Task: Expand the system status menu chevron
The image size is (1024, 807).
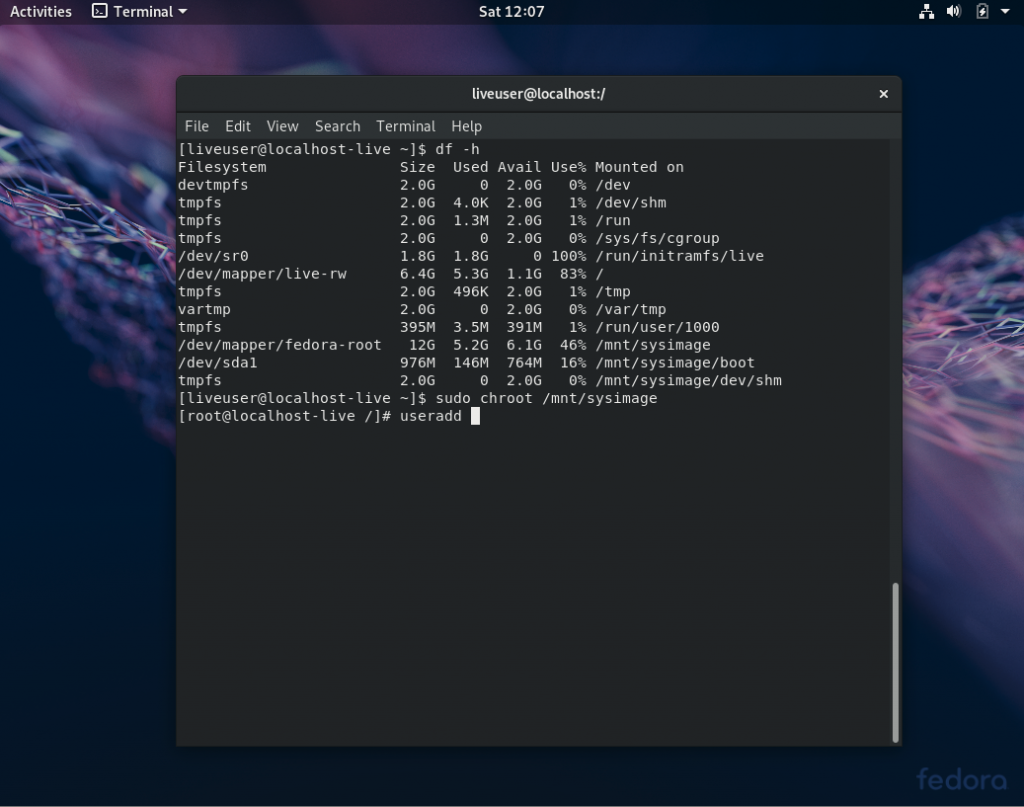Action: [1004, 11]
